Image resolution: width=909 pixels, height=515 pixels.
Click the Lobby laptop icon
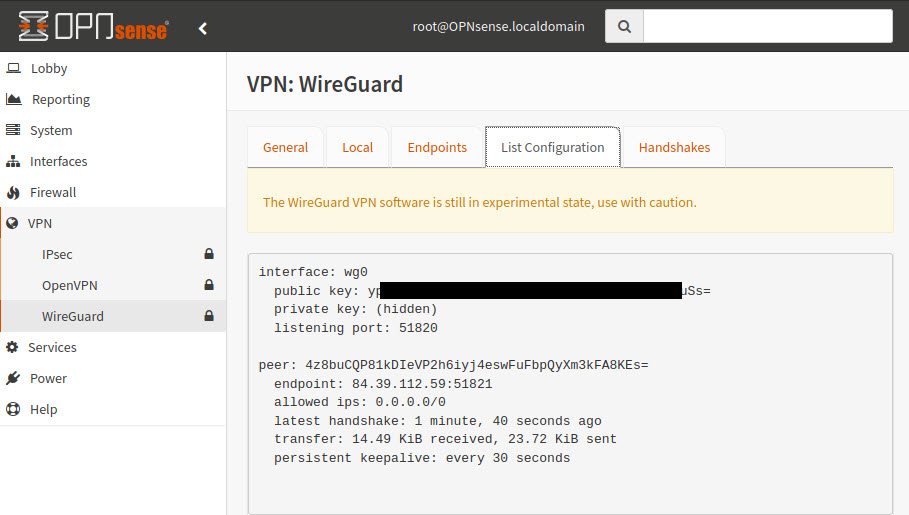click(x=13, y=68)
